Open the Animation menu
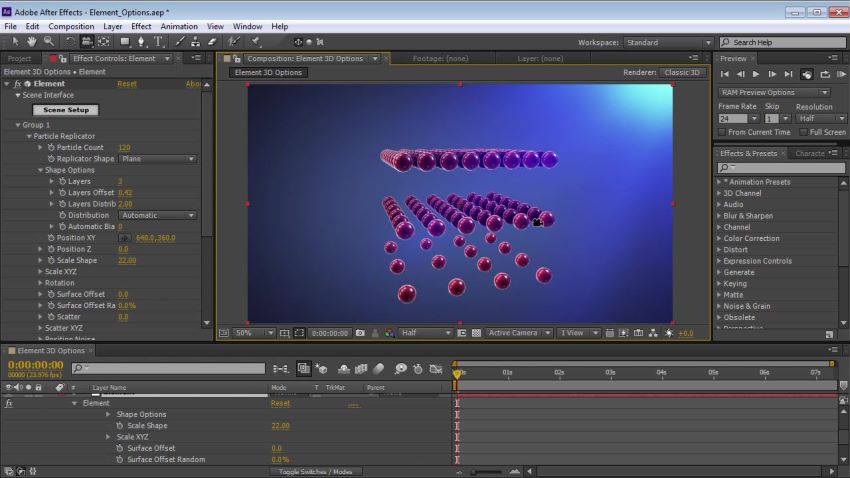Screen dimensions: 850x478 [x=179, y=26]
